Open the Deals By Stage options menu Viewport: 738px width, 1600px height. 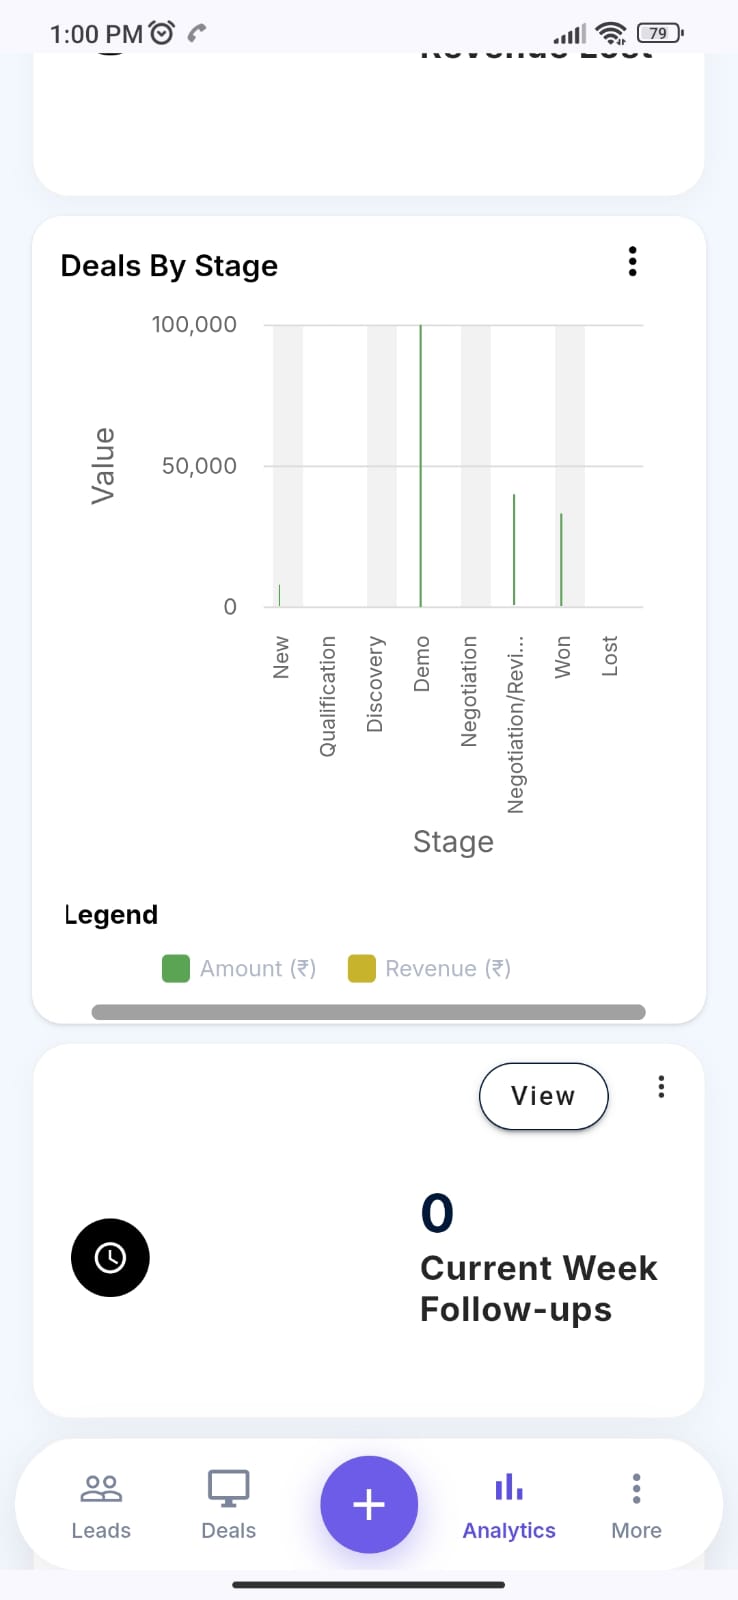(x=632, y=262)
